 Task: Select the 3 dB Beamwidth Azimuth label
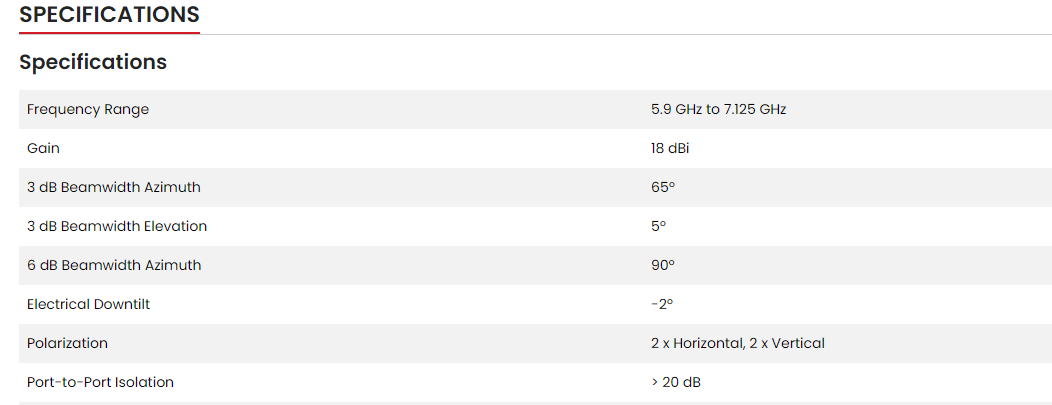pyautogui.click(x=114, y=187)
